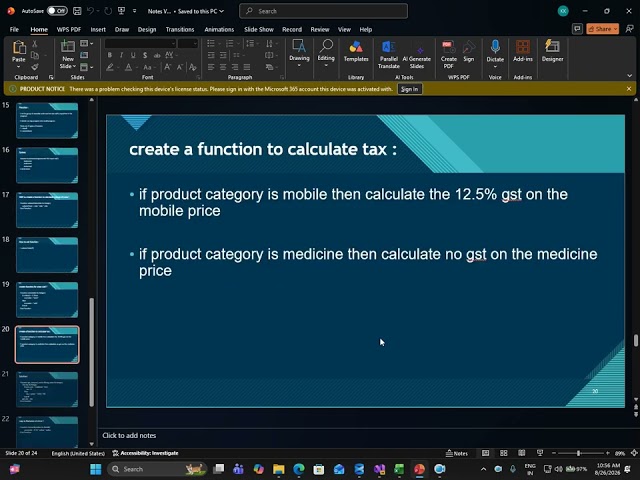Open the Editing search tools
The width and height of the screenshot is (640, 480).
pos(326,53)
